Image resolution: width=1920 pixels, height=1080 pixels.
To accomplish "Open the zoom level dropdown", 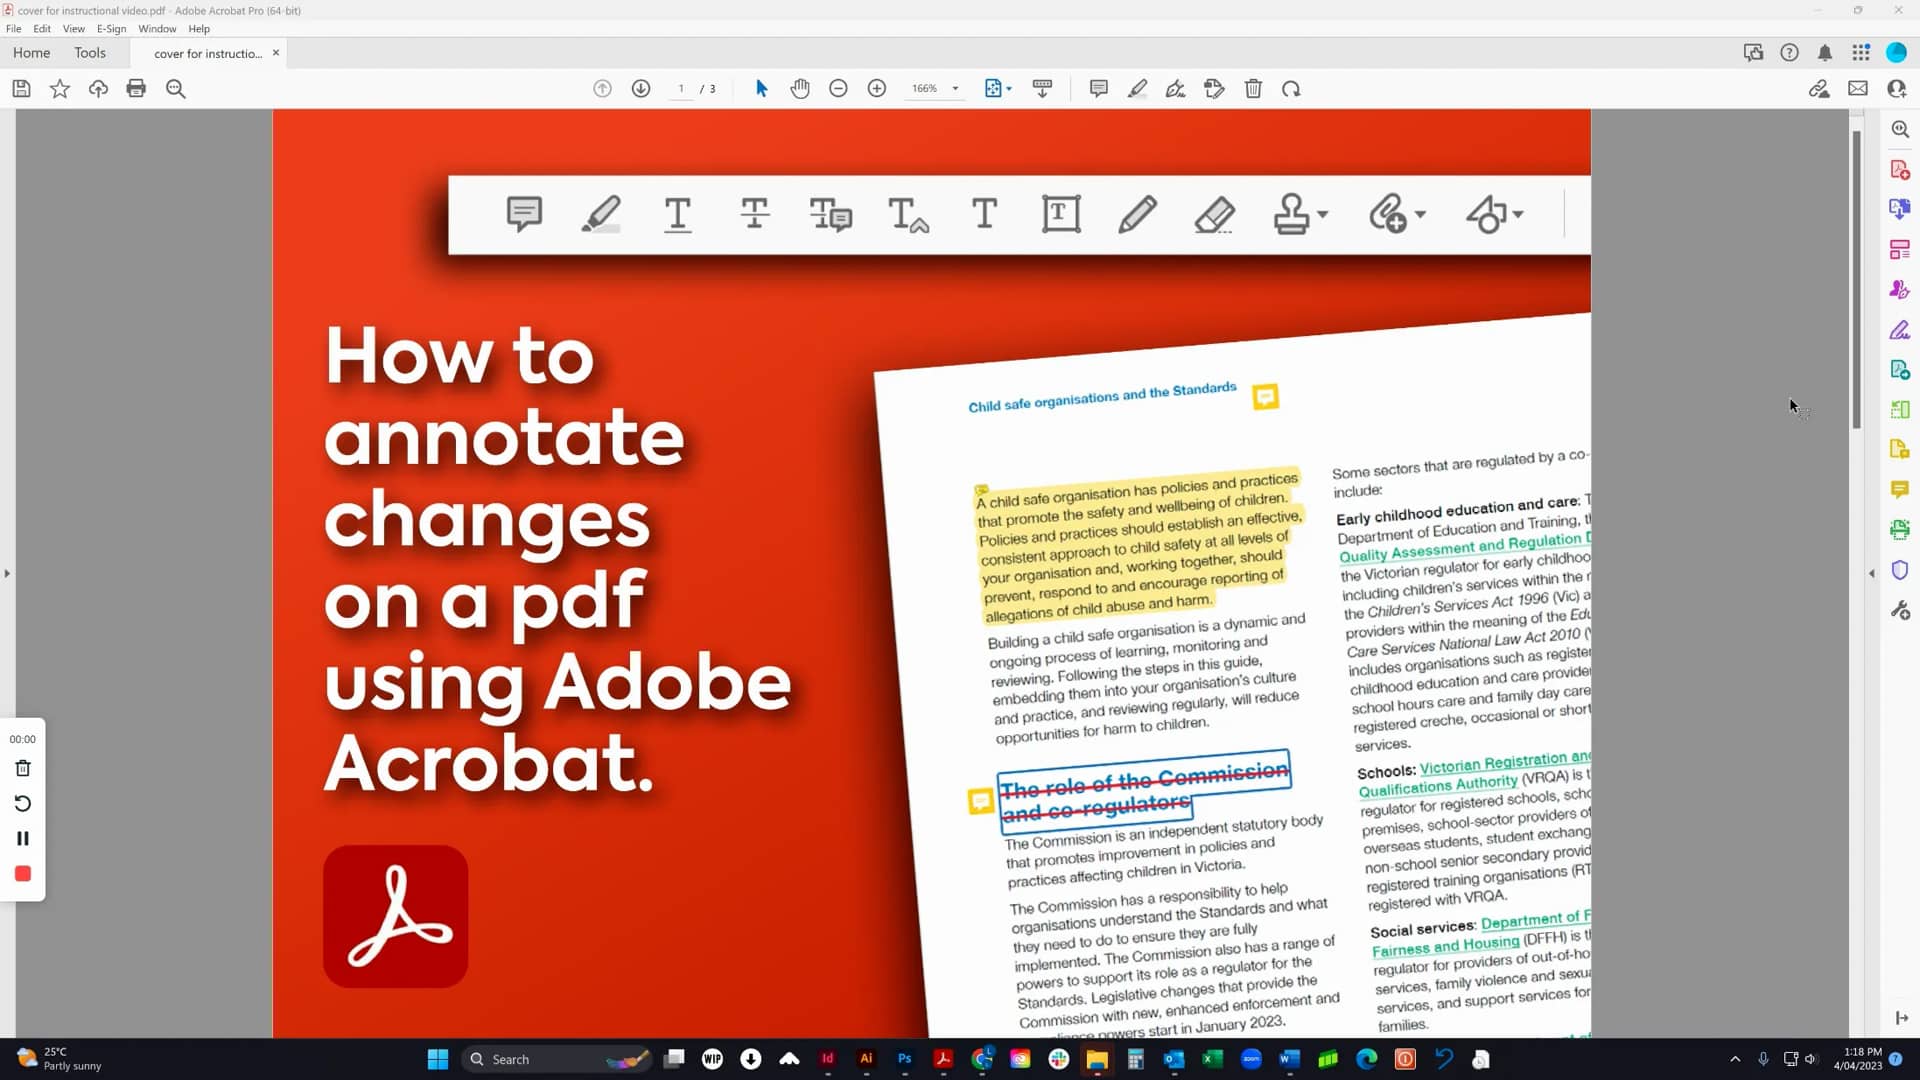I will click(956, 88).
